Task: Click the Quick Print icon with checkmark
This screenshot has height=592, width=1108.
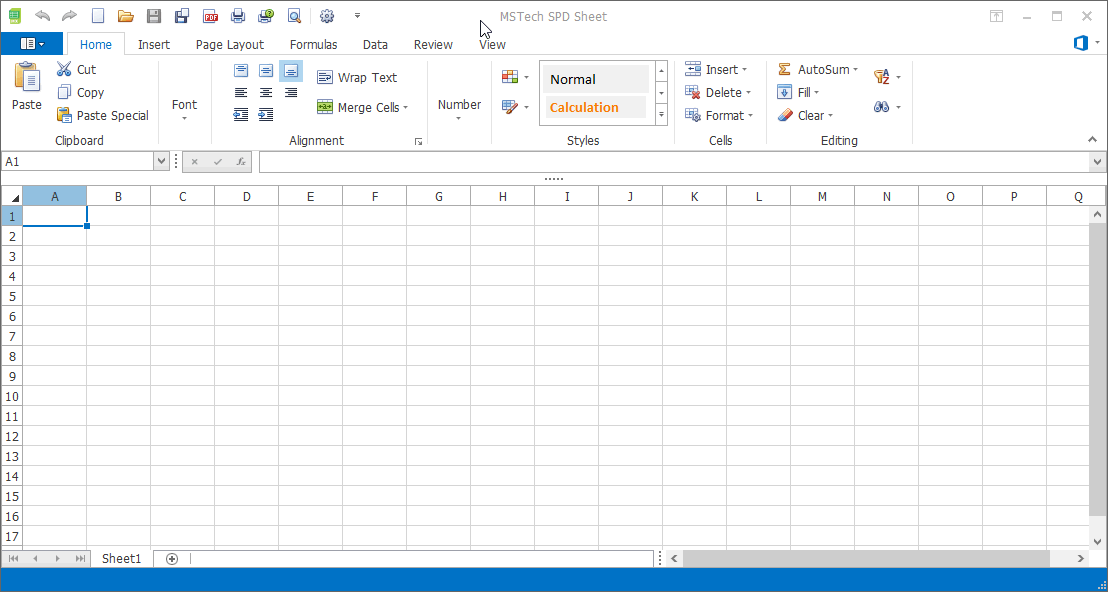Action: pos(266,16)
